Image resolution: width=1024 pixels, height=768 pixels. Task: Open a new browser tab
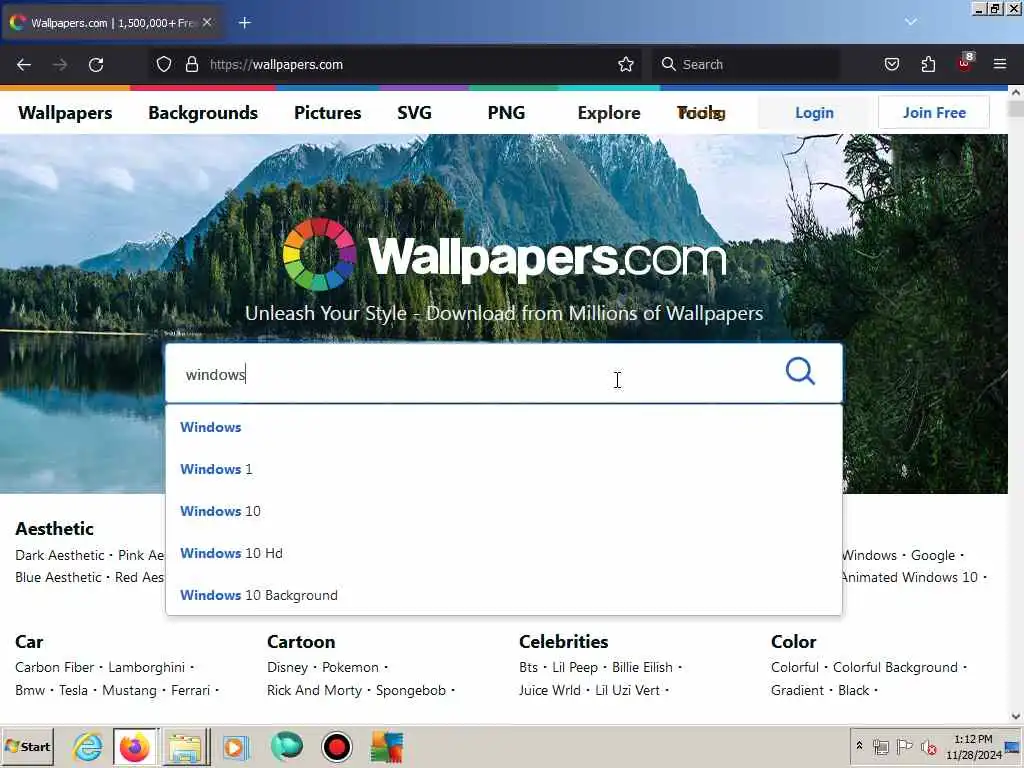pos(245,23)
